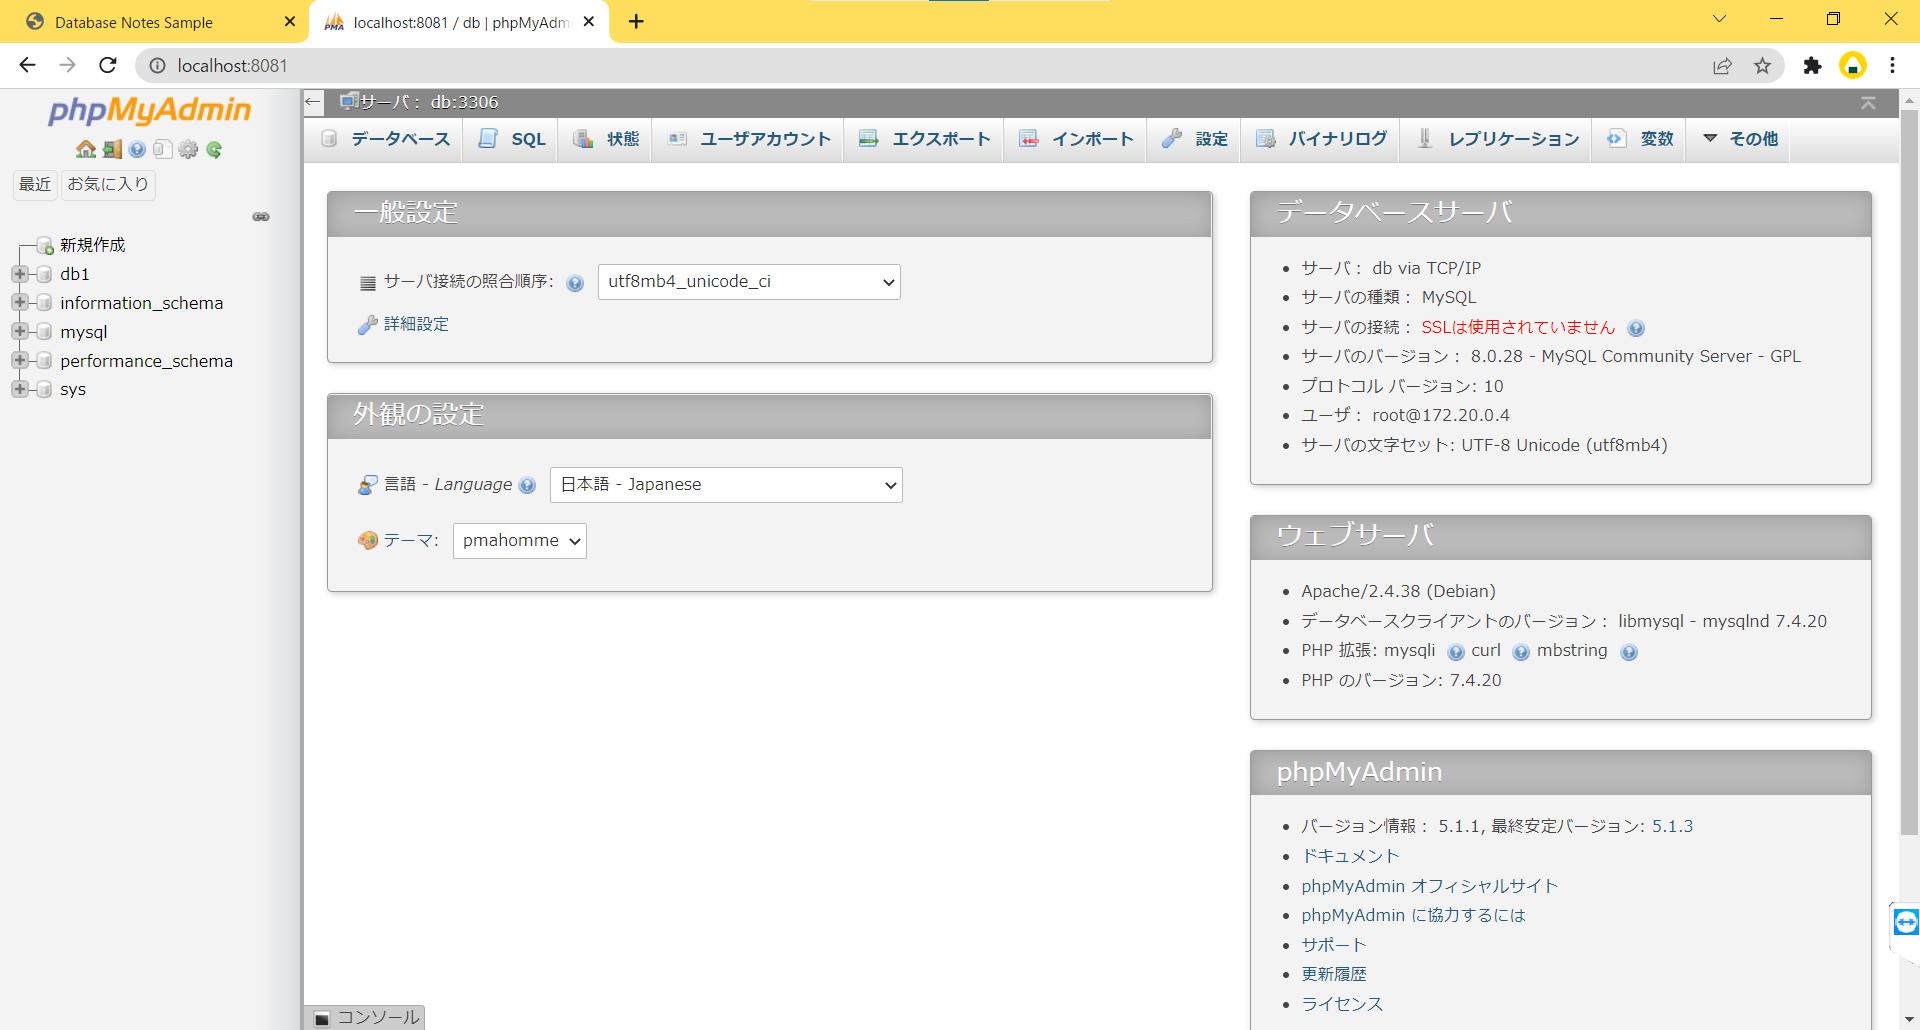Click help icon beside サーバ接続の照合順序

coord(575,283)
